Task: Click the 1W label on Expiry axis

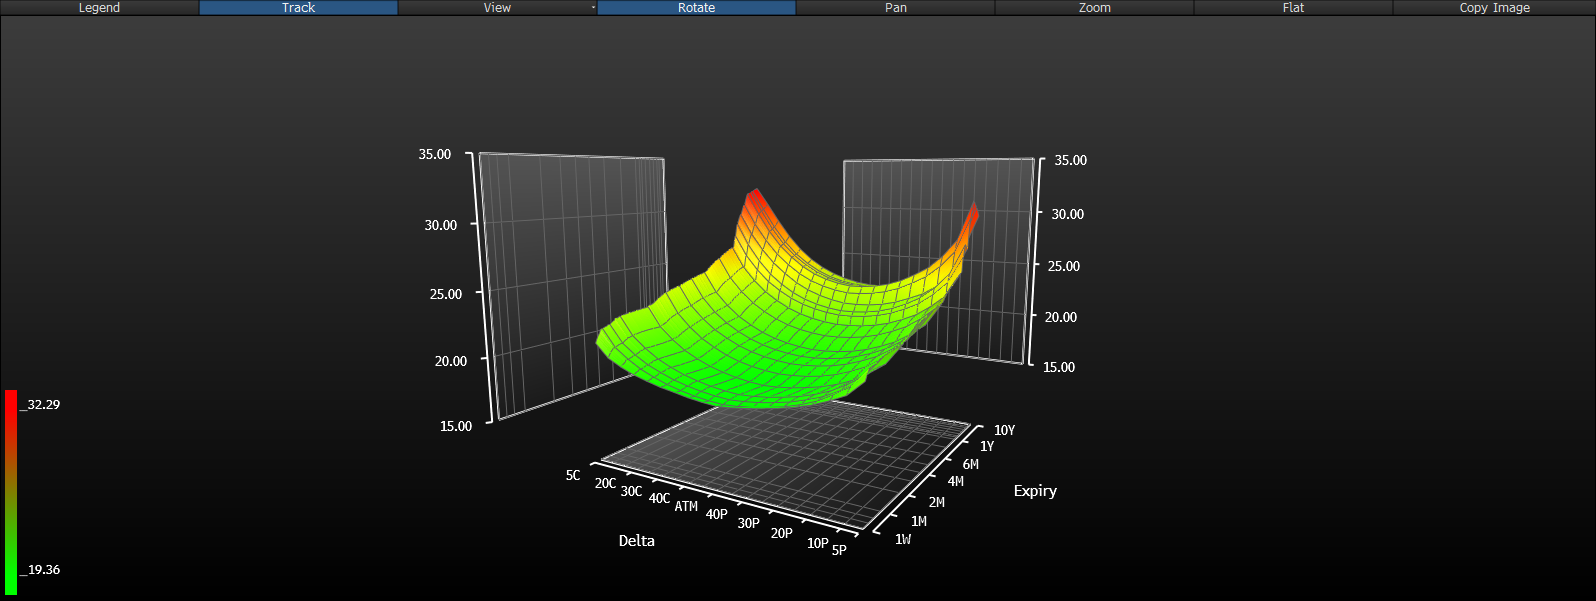Action: point(903,539)
